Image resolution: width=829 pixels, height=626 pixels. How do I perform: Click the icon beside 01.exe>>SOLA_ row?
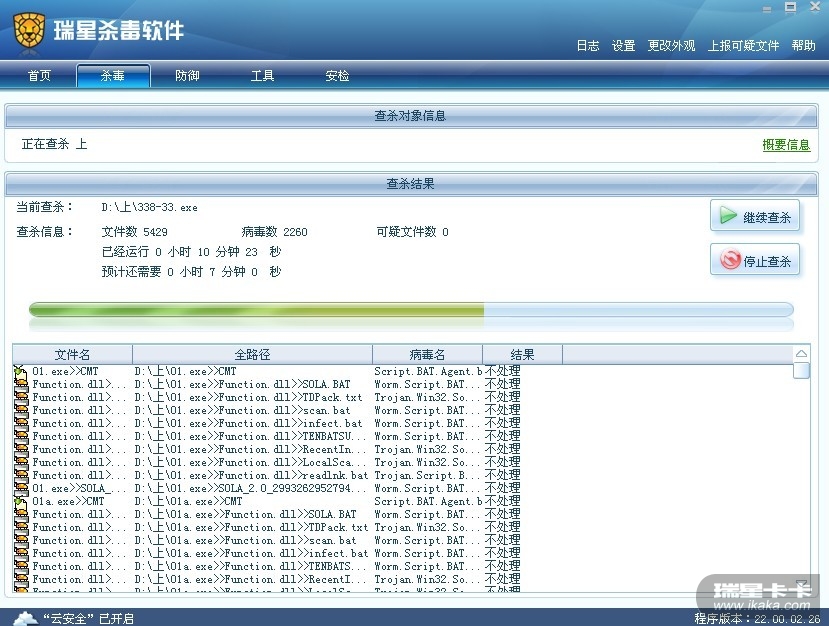tap(21, 488)
